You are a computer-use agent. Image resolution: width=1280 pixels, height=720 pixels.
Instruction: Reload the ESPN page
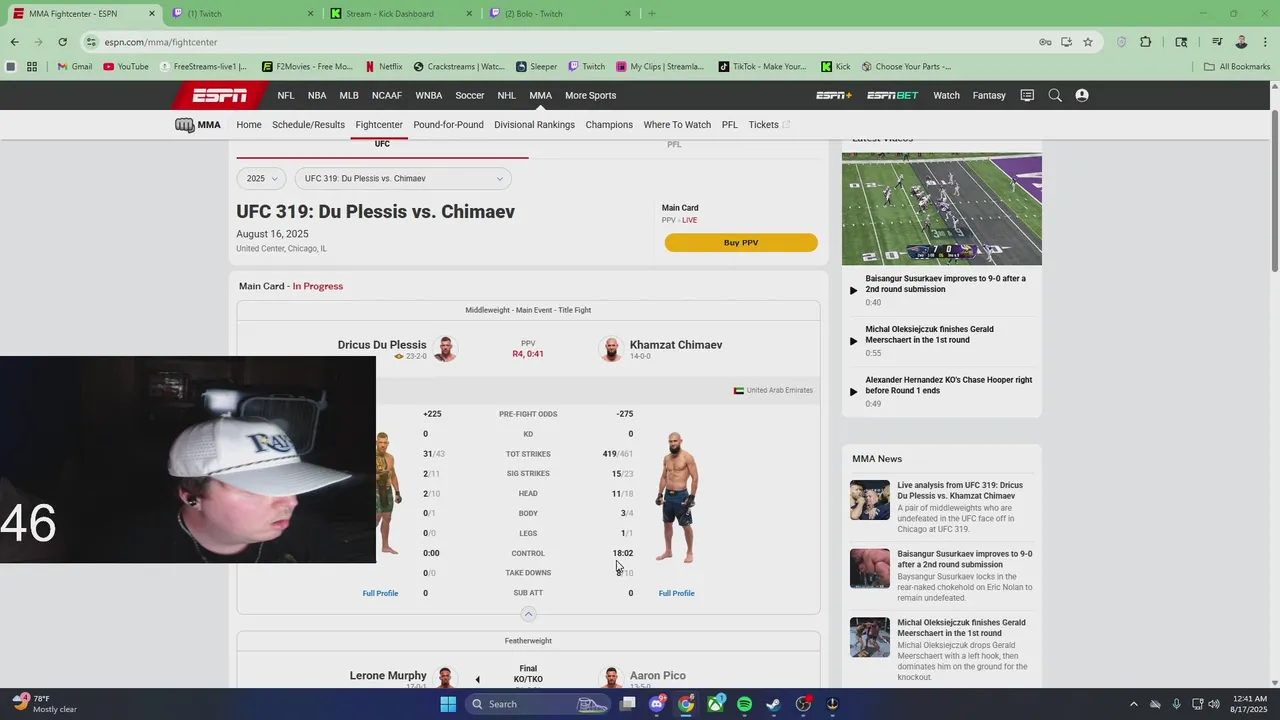coord(62,42)
